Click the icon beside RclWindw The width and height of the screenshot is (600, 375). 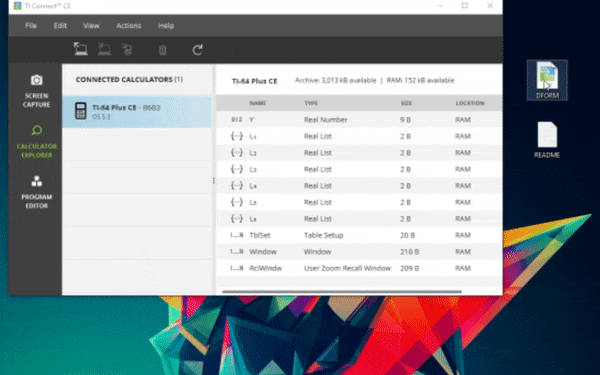237,268
